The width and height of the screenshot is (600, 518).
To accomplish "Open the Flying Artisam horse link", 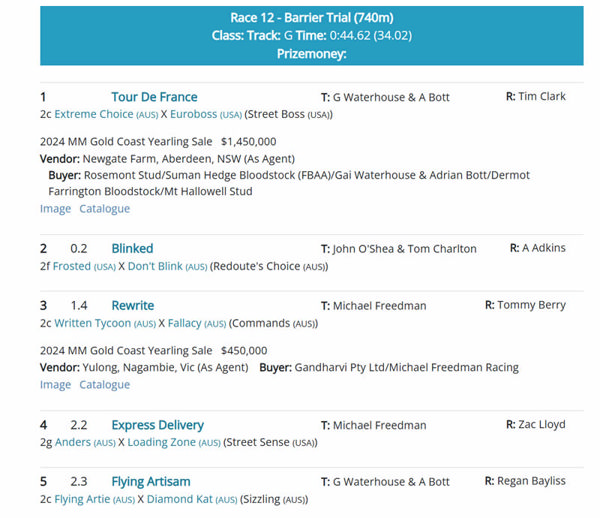I will (x=150, y=481).
